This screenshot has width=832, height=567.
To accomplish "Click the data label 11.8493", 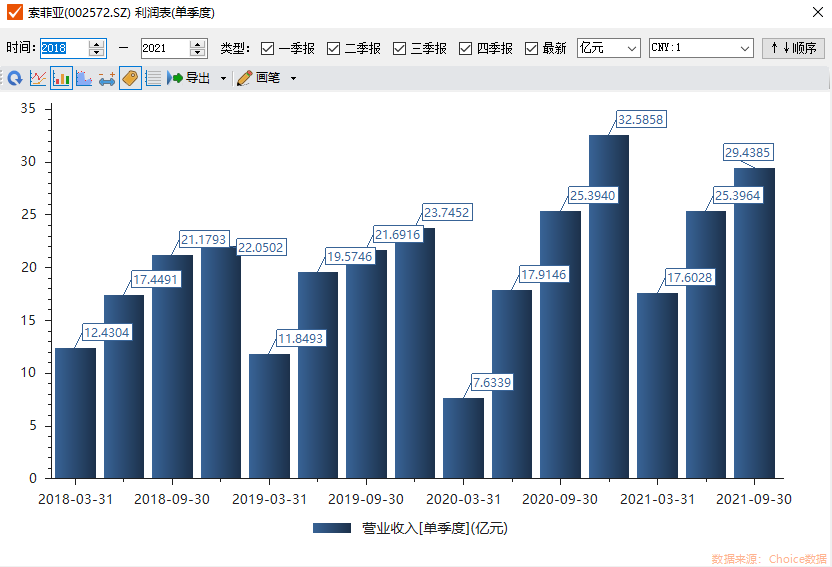I will (x=300, y=338).
